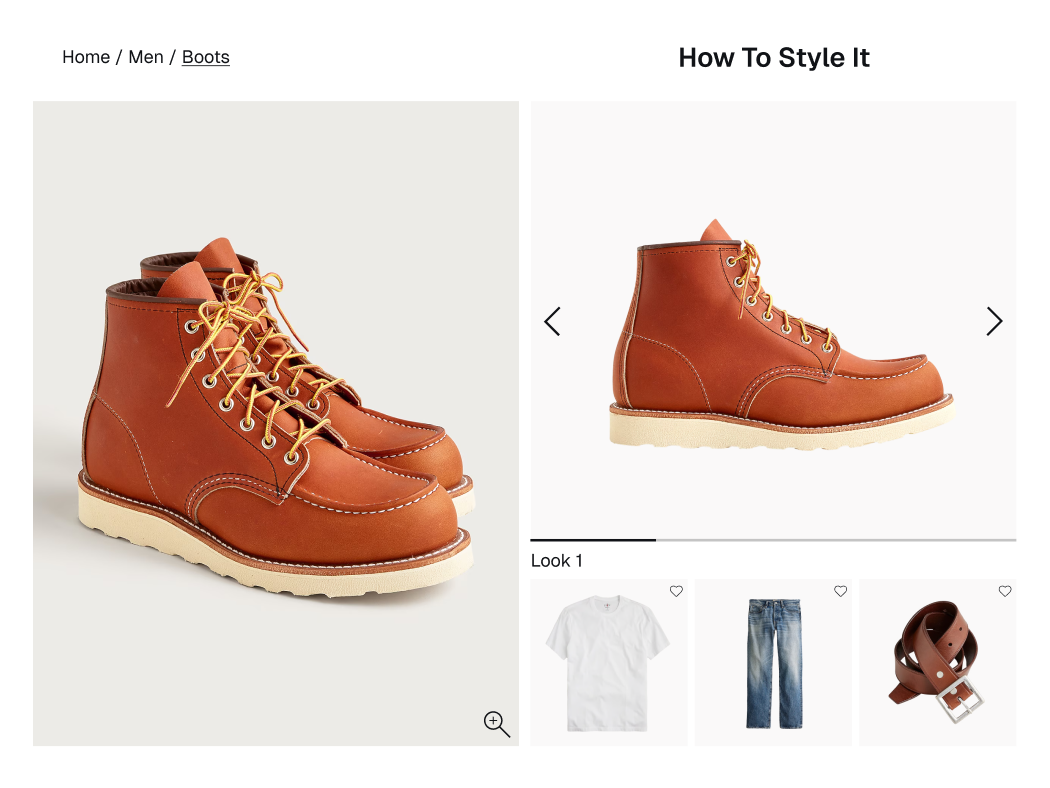
Task: Open the Home breadcrumb link
Action: 86,57
